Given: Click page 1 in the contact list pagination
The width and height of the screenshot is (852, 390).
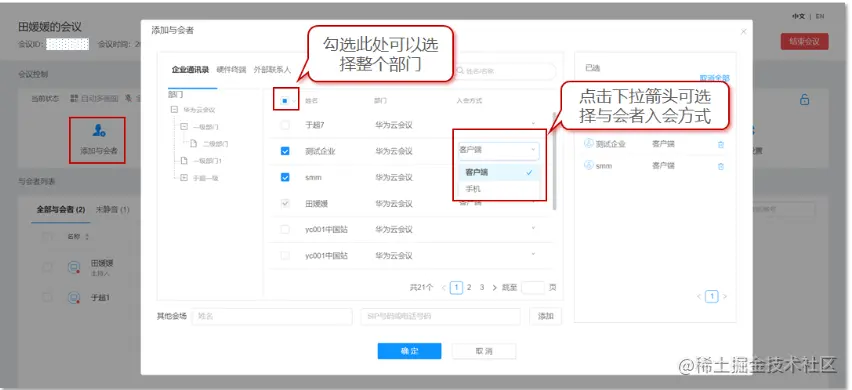Looking at the screenshot, I should tap(456, 287).
